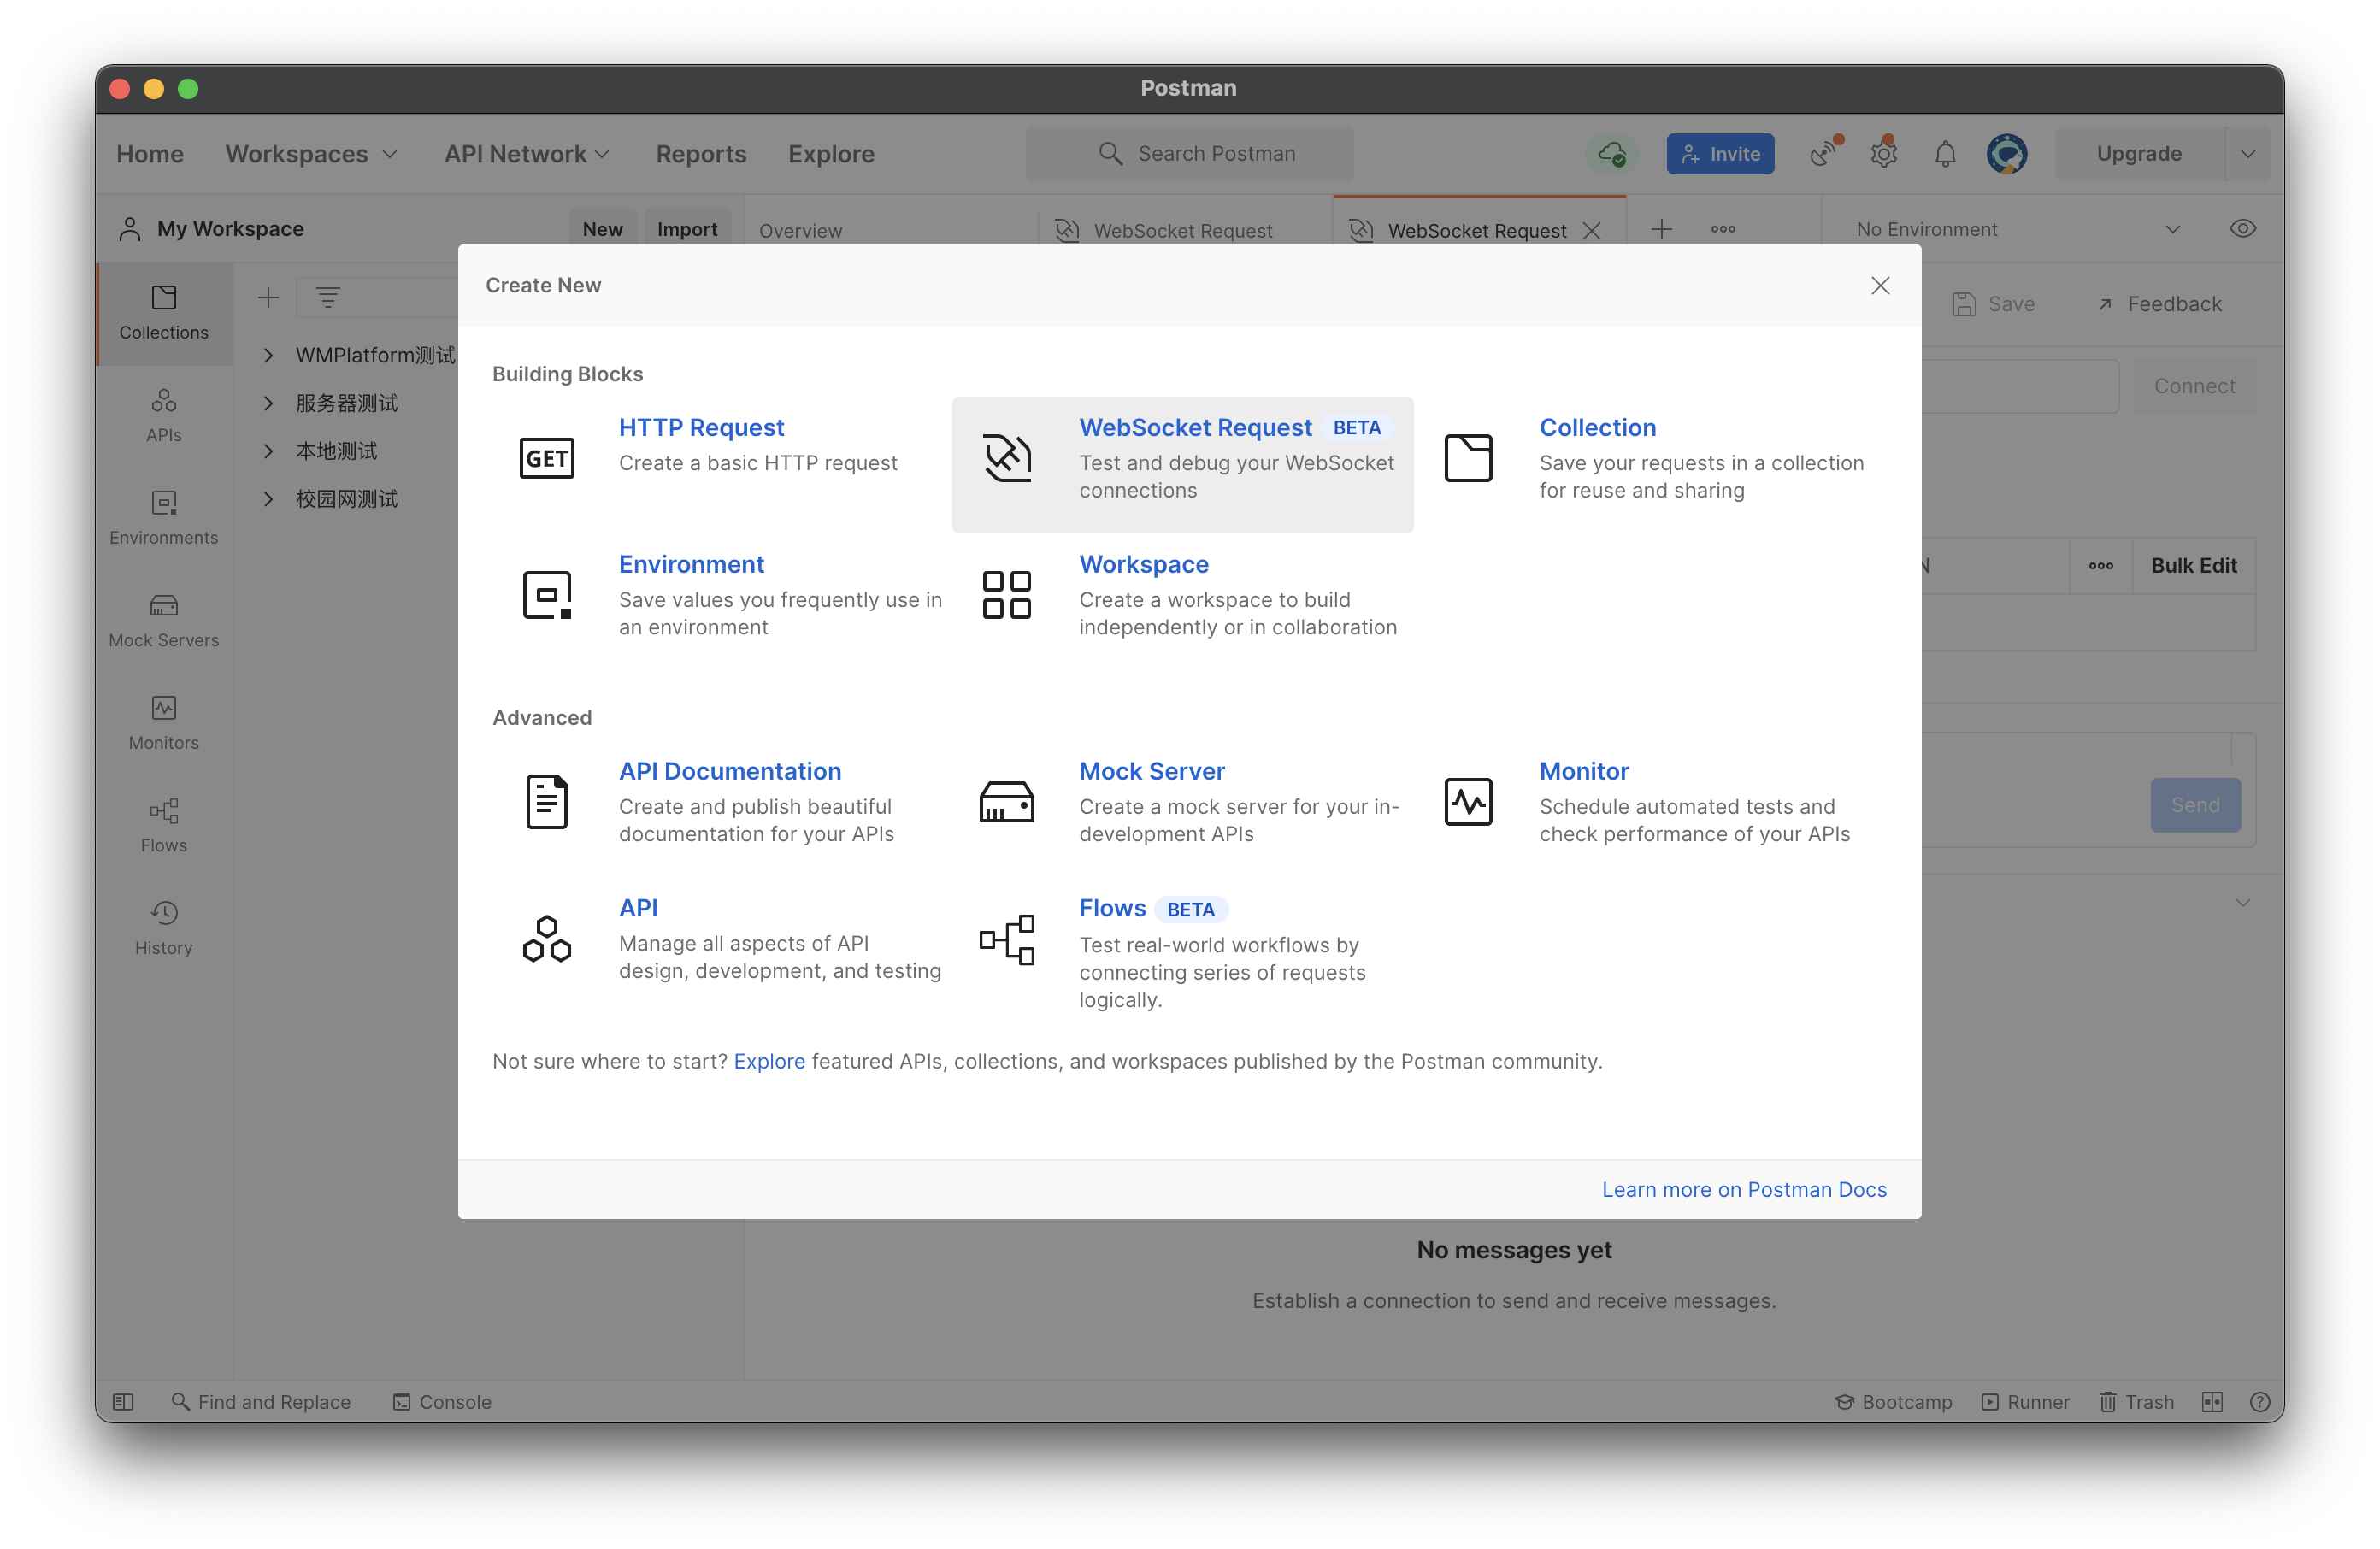
Task: Switch to the first WebSocket Request tab
Action: point(1166,231)
